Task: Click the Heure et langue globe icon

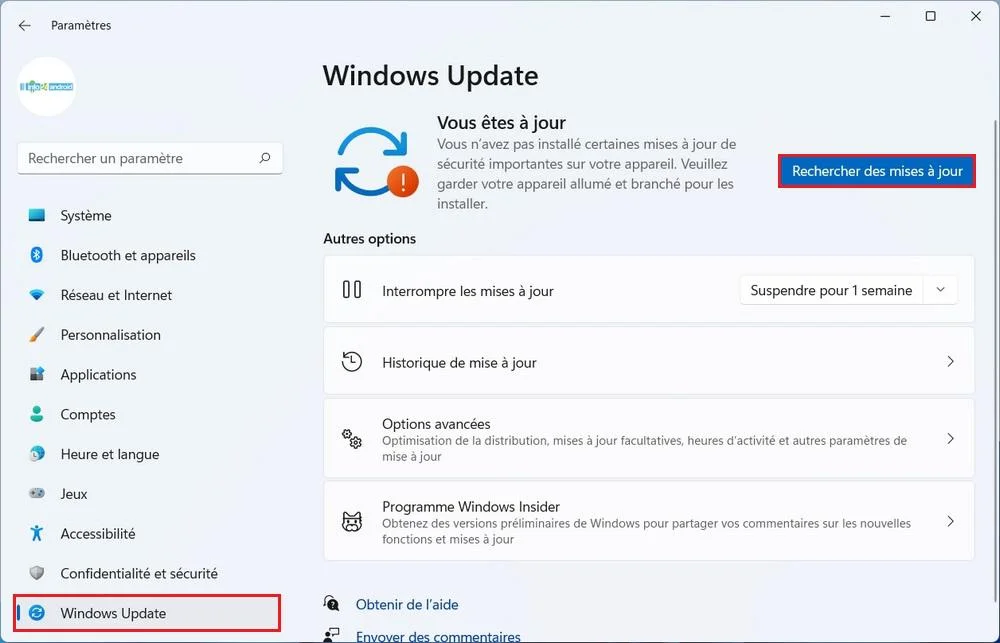Action: [x=37, y=454]
